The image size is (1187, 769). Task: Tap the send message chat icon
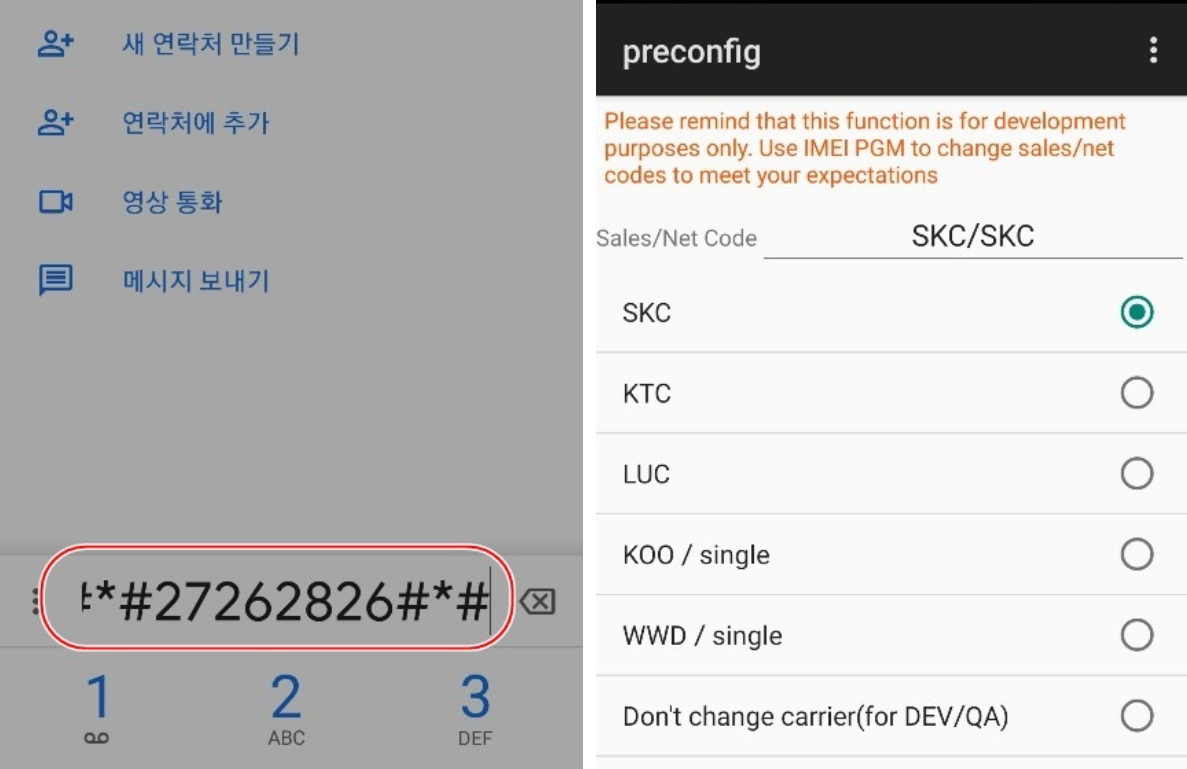tap(55, 280)
